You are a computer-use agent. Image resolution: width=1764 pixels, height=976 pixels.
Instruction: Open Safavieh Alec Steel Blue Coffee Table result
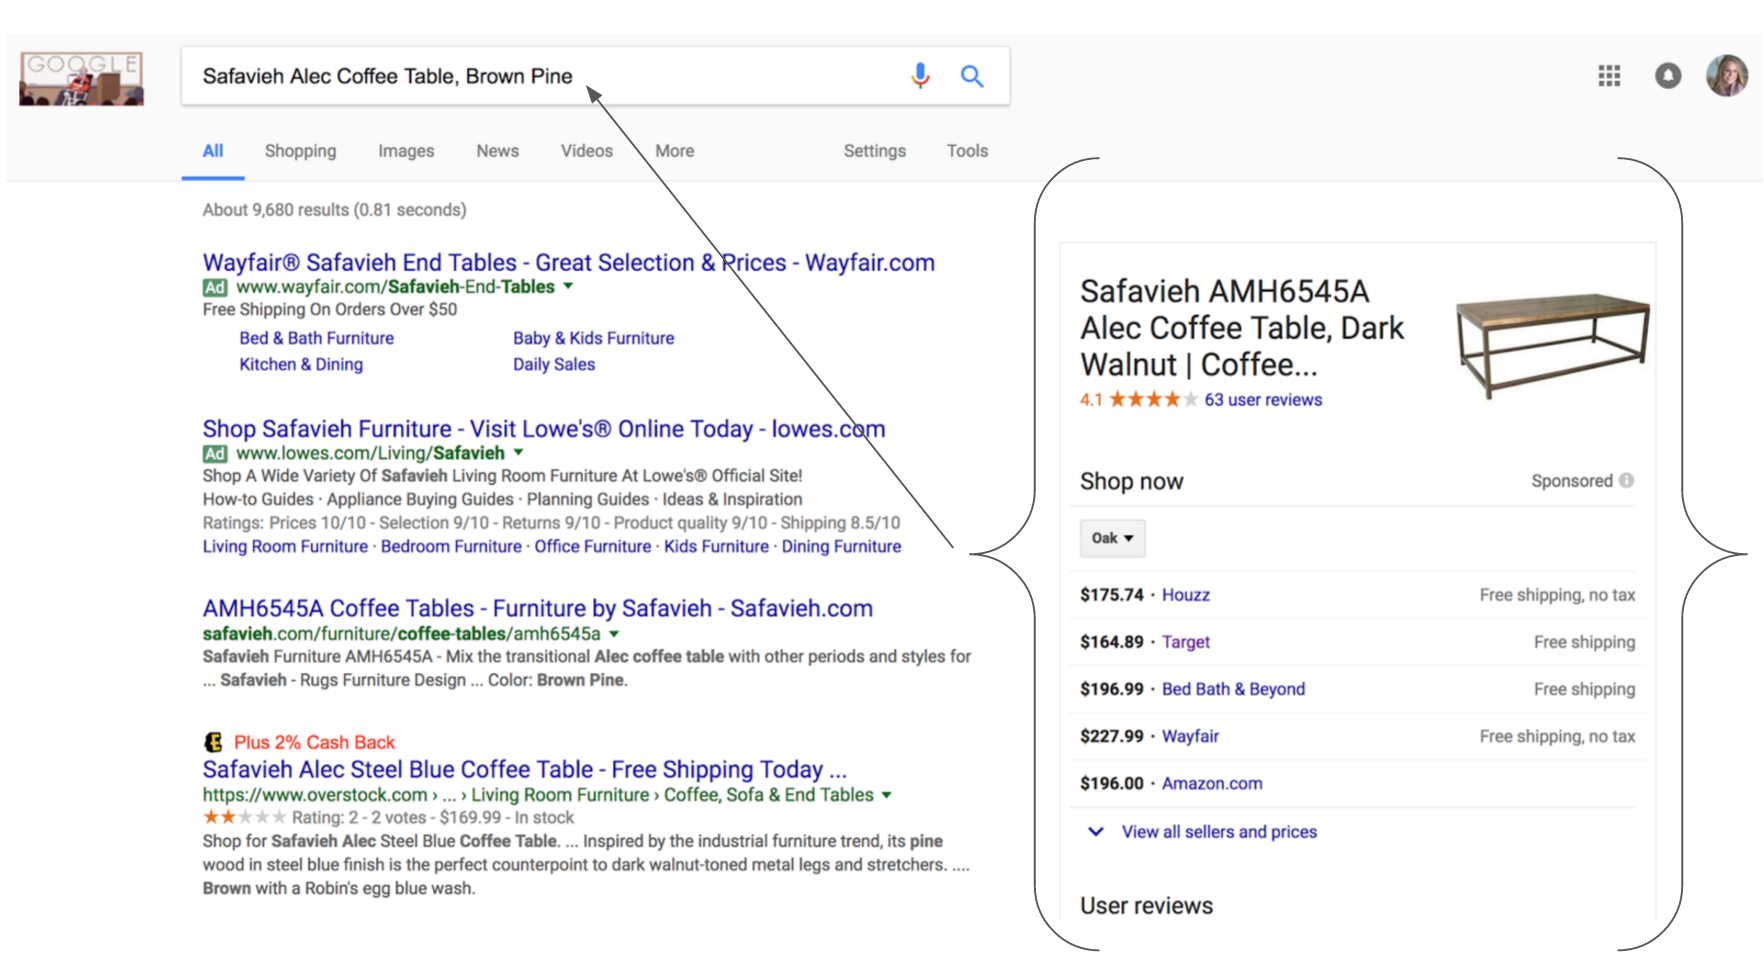point(524,770)
